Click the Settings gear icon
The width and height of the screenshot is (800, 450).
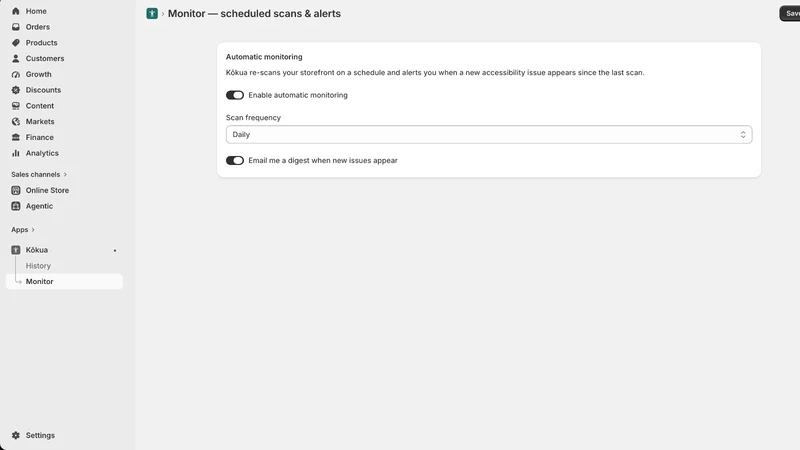point(16,435)
